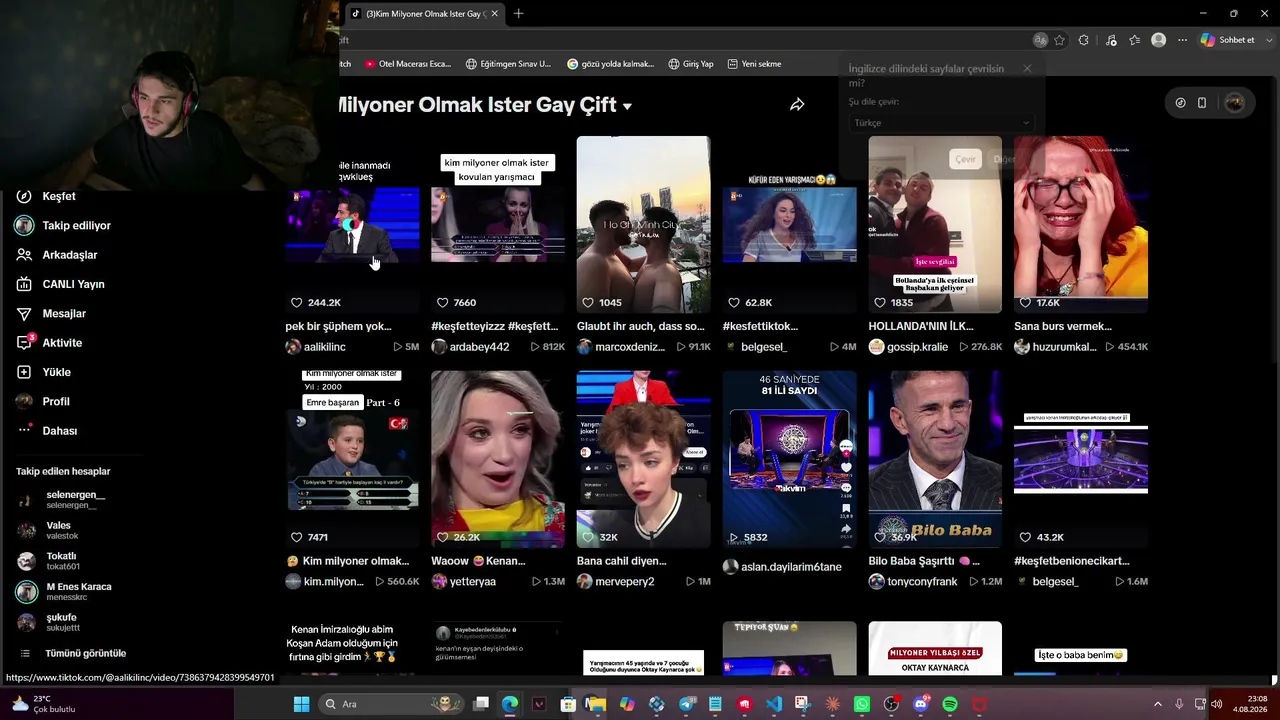
Task: Open gossip.kralie creator profile link
Action: 908,347
